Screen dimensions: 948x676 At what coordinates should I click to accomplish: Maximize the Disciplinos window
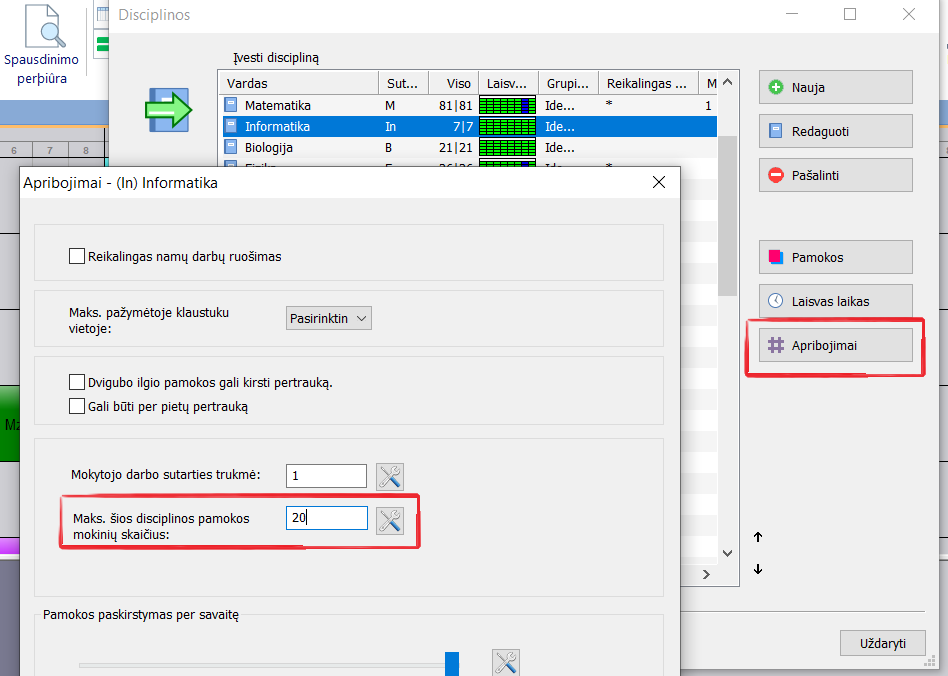[850, 14]
